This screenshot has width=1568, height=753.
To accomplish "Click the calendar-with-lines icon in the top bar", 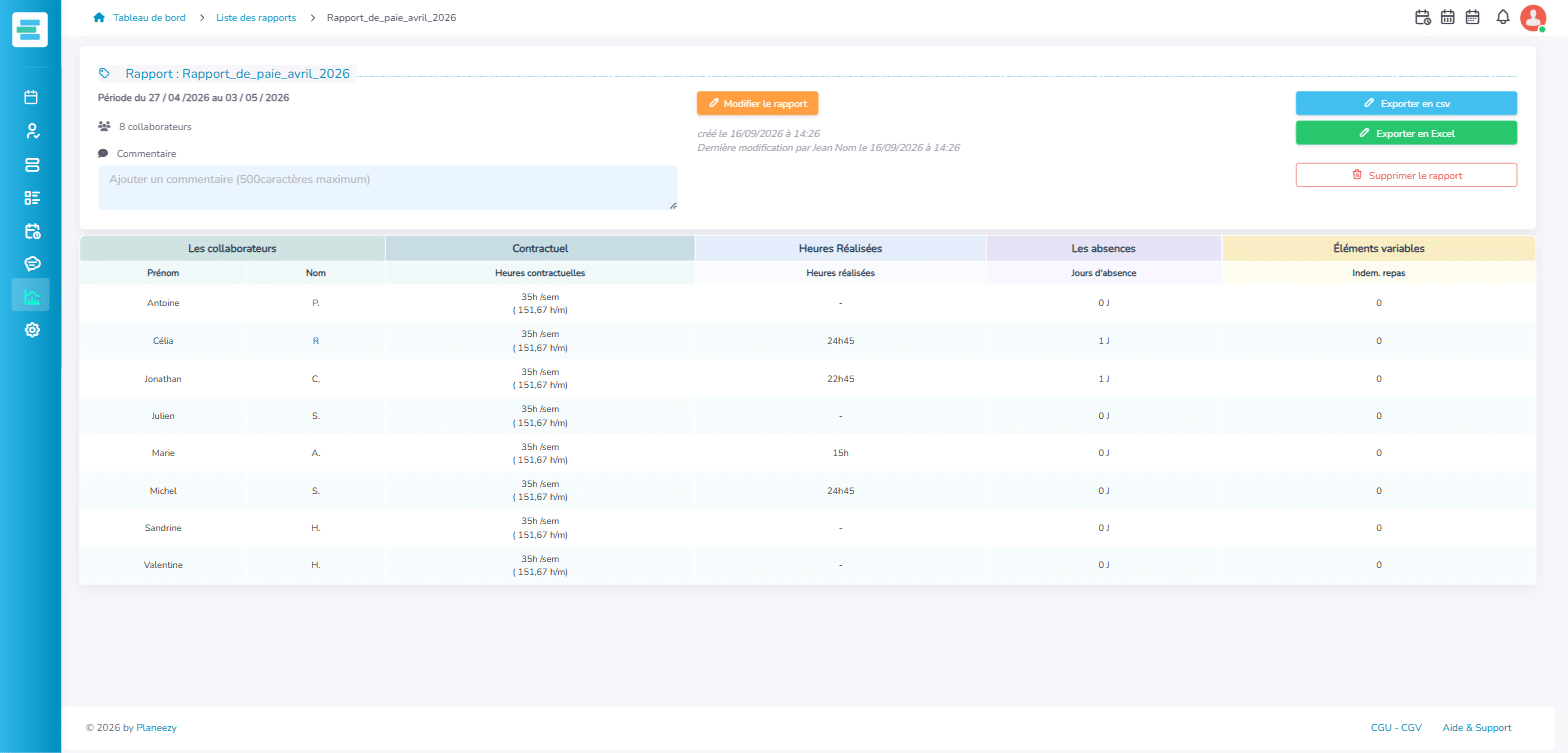I will click(1472, 17).
